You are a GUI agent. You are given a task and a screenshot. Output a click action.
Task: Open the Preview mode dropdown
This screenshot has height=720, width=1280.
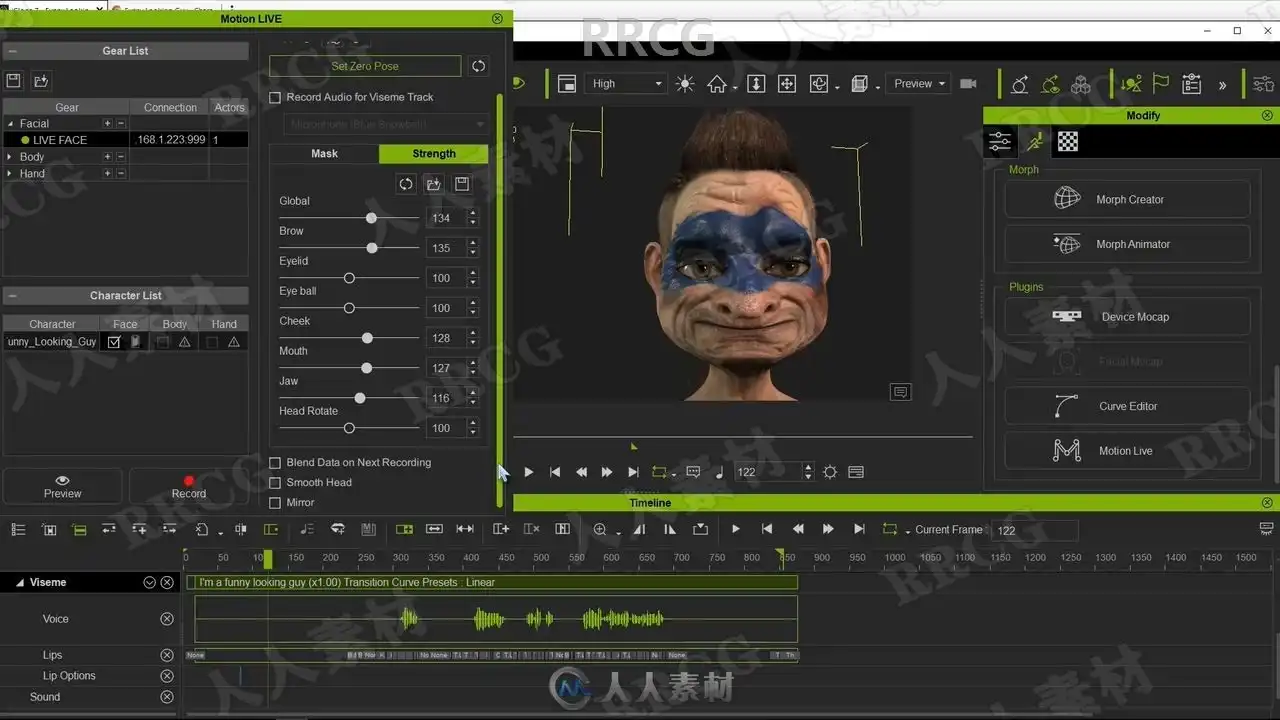[x=919, y=84]
